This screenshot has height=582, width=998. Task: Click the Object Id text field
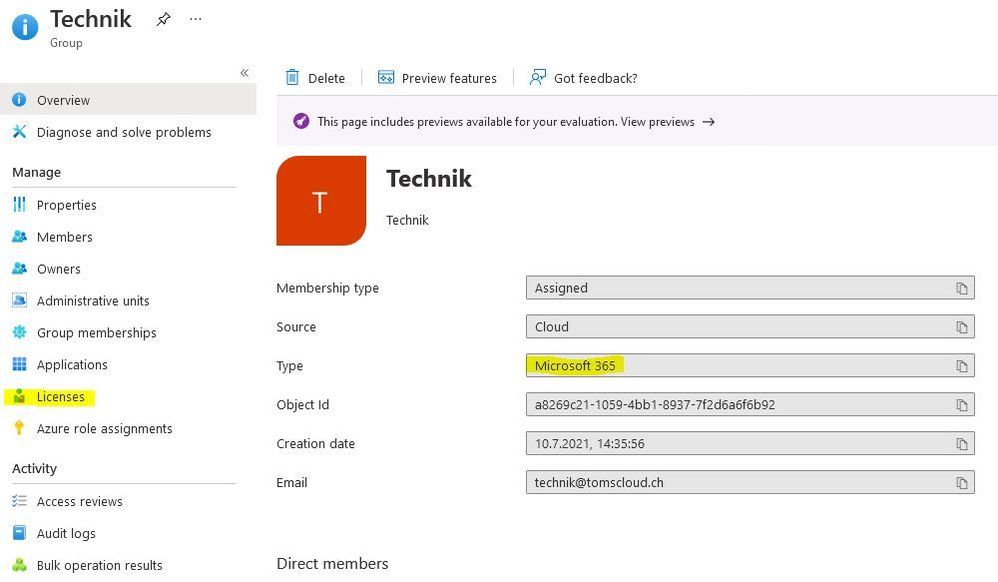click(x=735, y=405)
